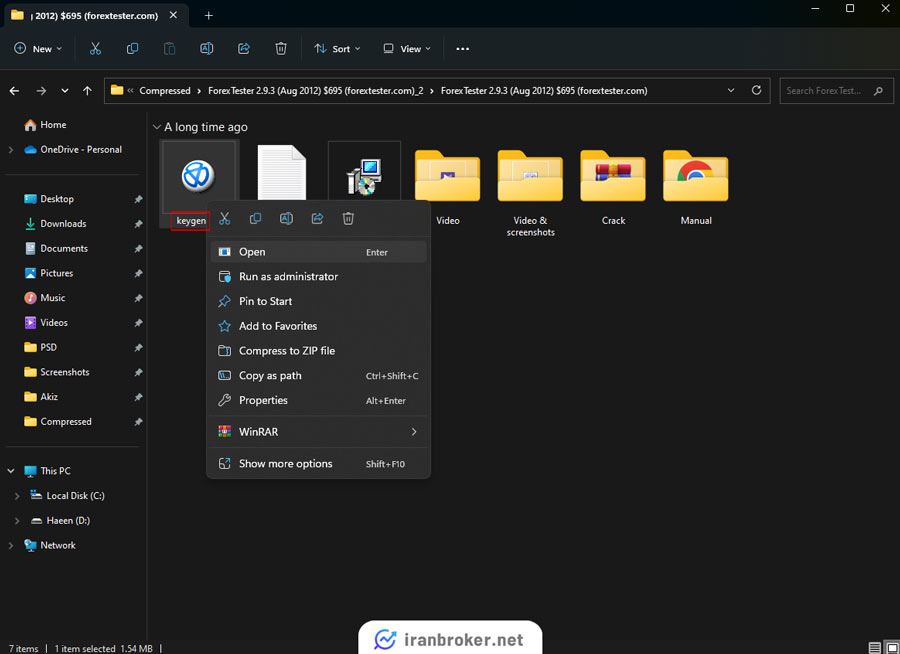Open the Video & screenshots folder
The width and height of the screenshot is (900, 654).
530,176
